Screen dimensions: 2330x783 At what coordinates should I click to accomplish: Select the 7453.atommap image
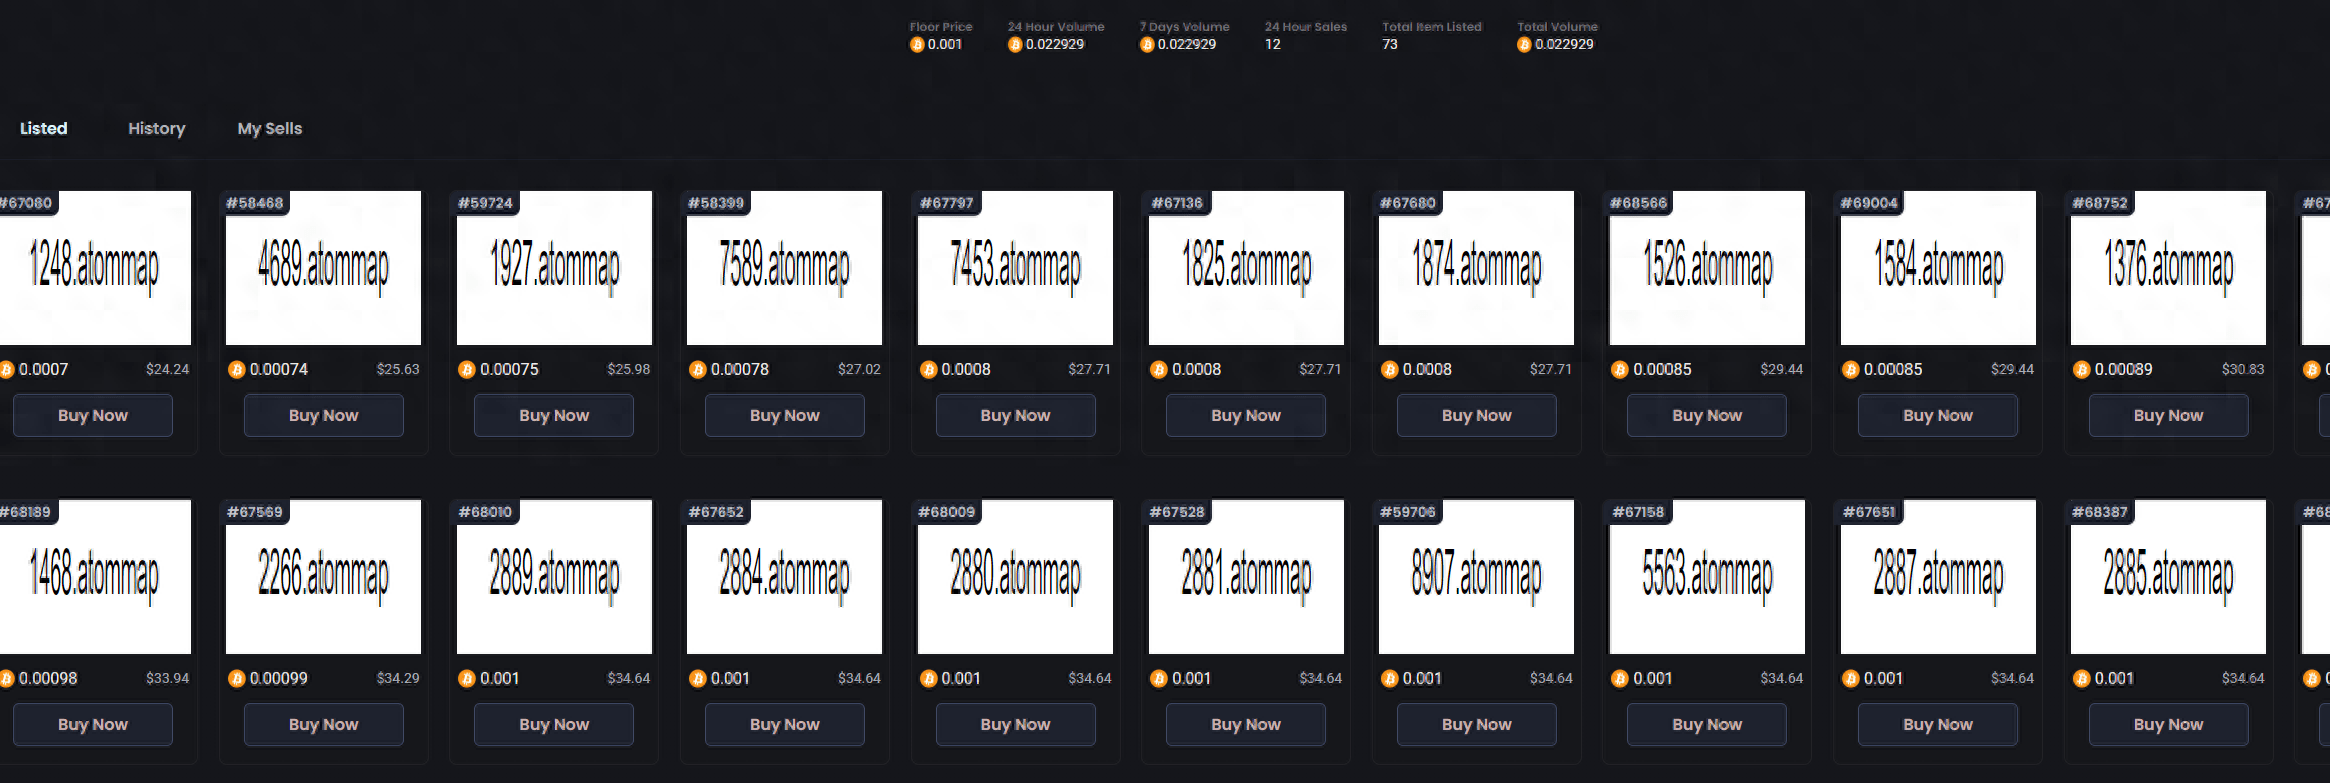coord(1016,268)
